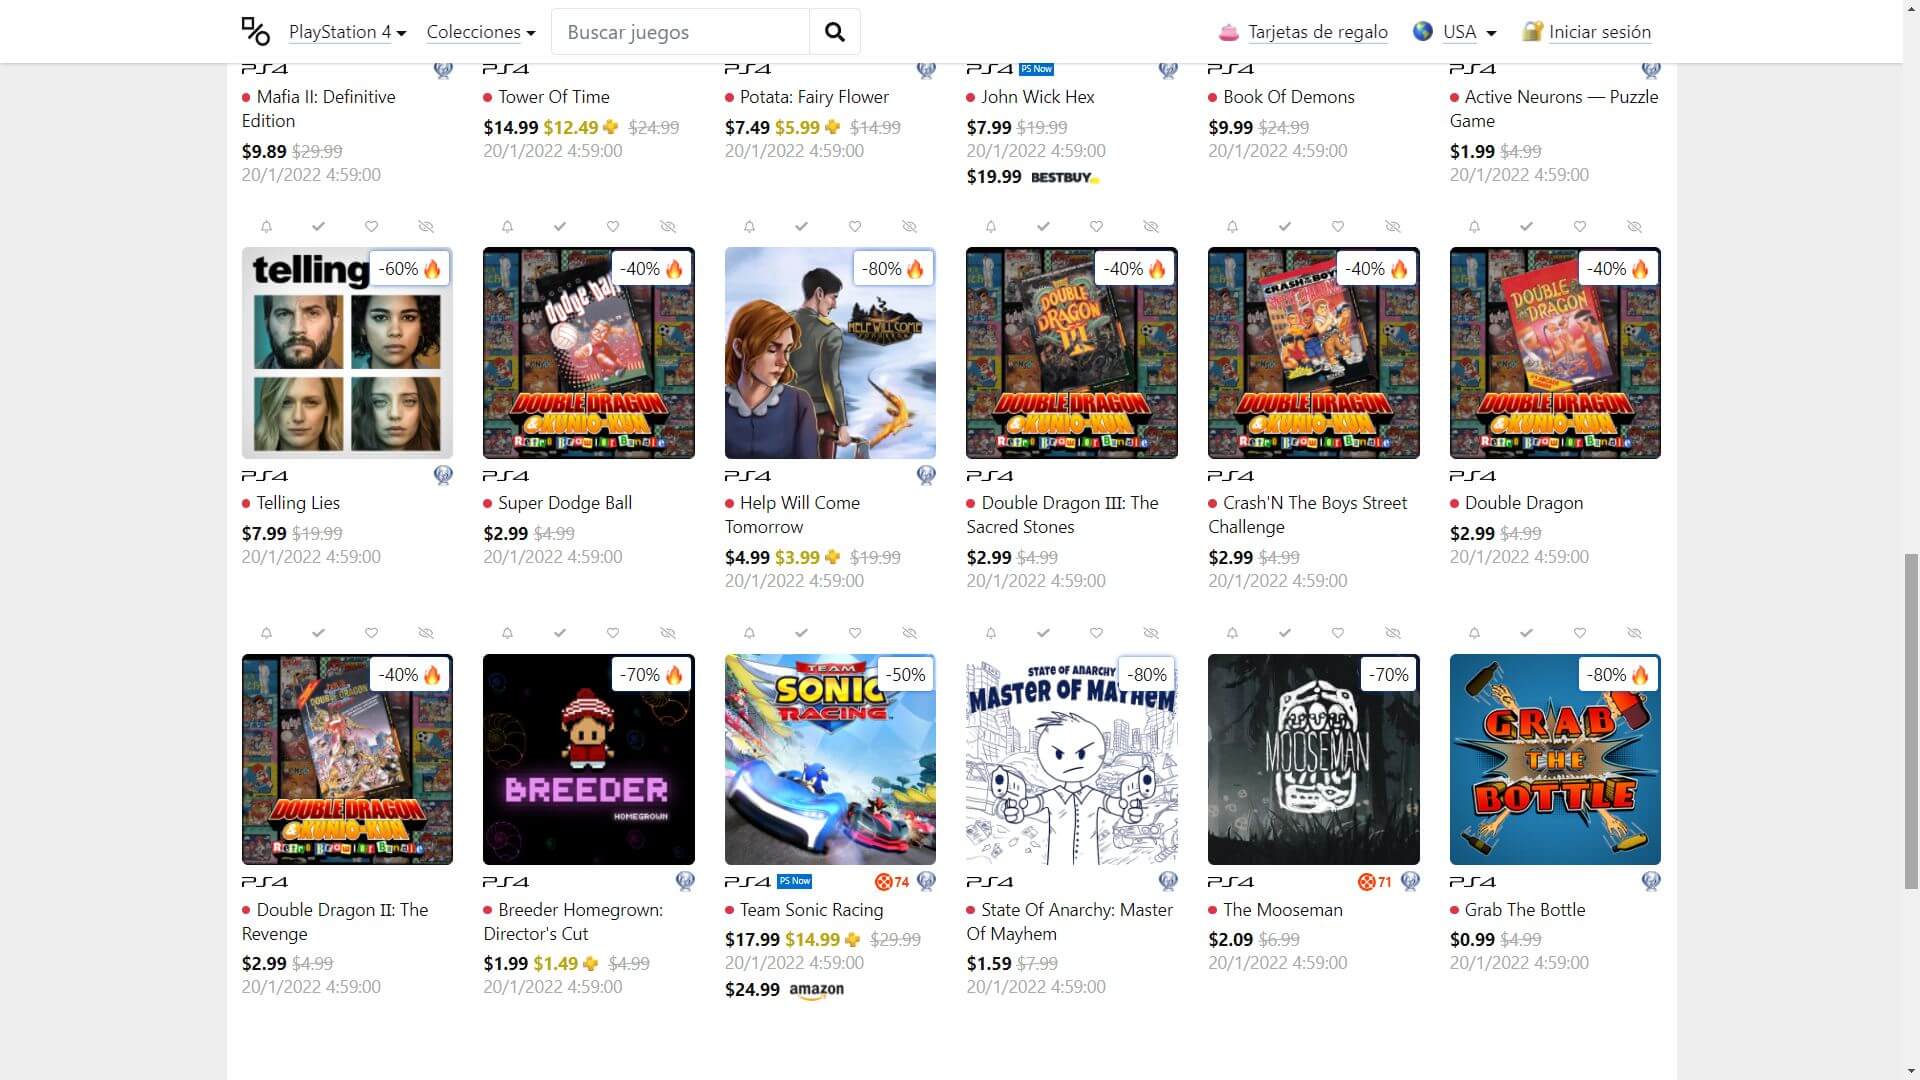Toggle hide eye icon above Telling Lies

(426, 227)
